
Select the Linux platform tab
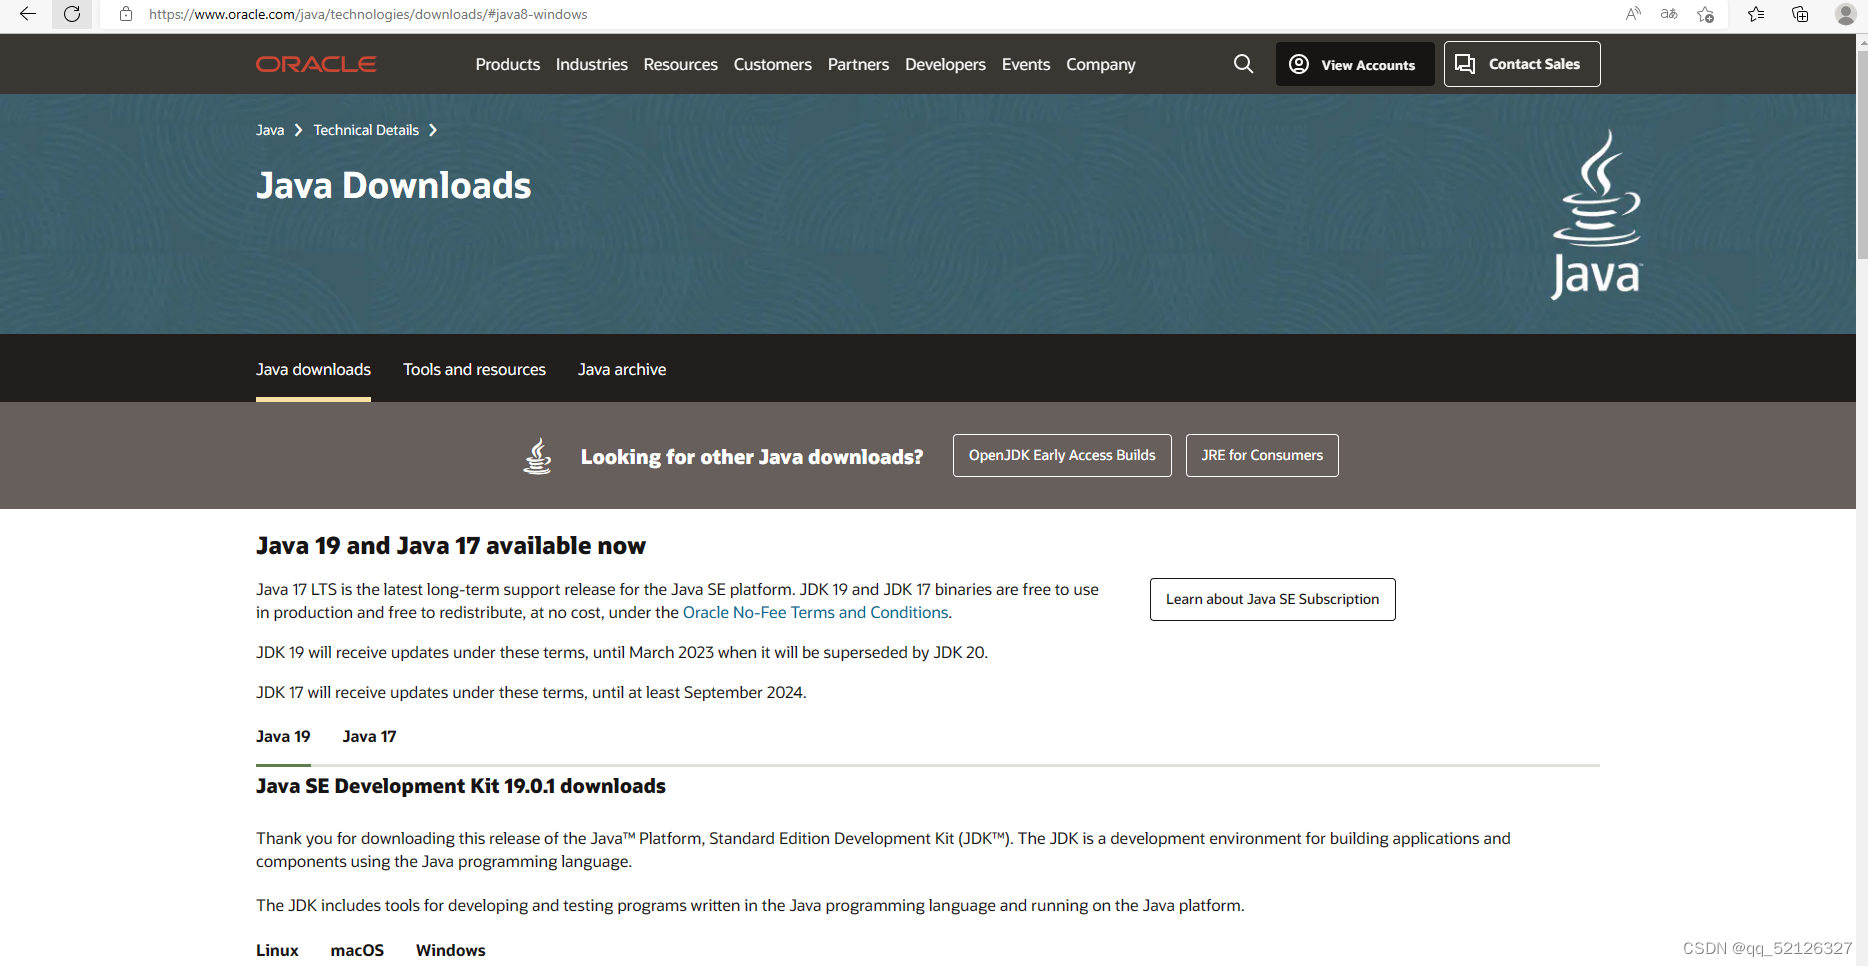[x=277, y=950]
